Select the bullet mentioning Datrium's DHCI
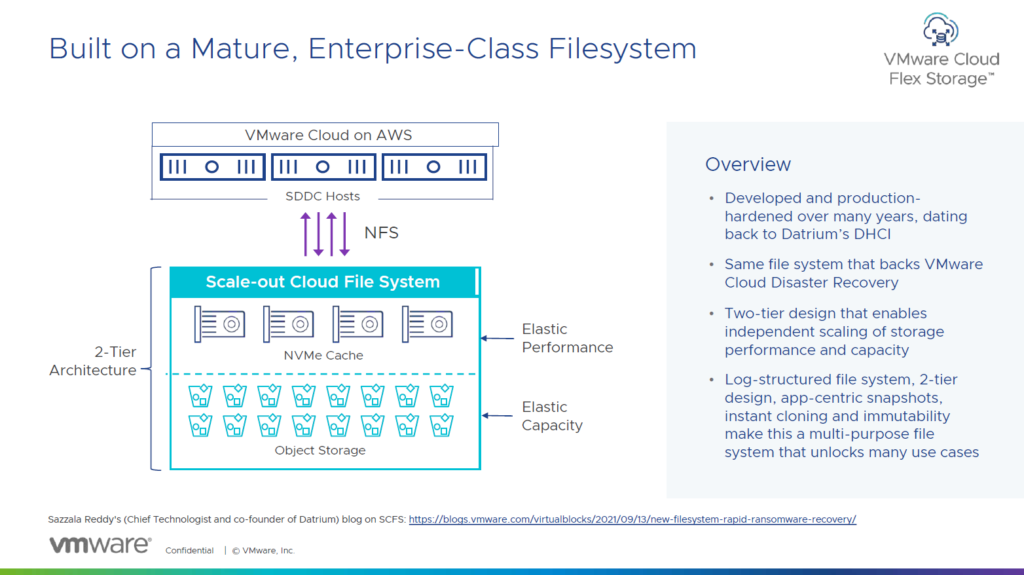Viewport: 1024px width, 575px height. [x=846, y=216]
